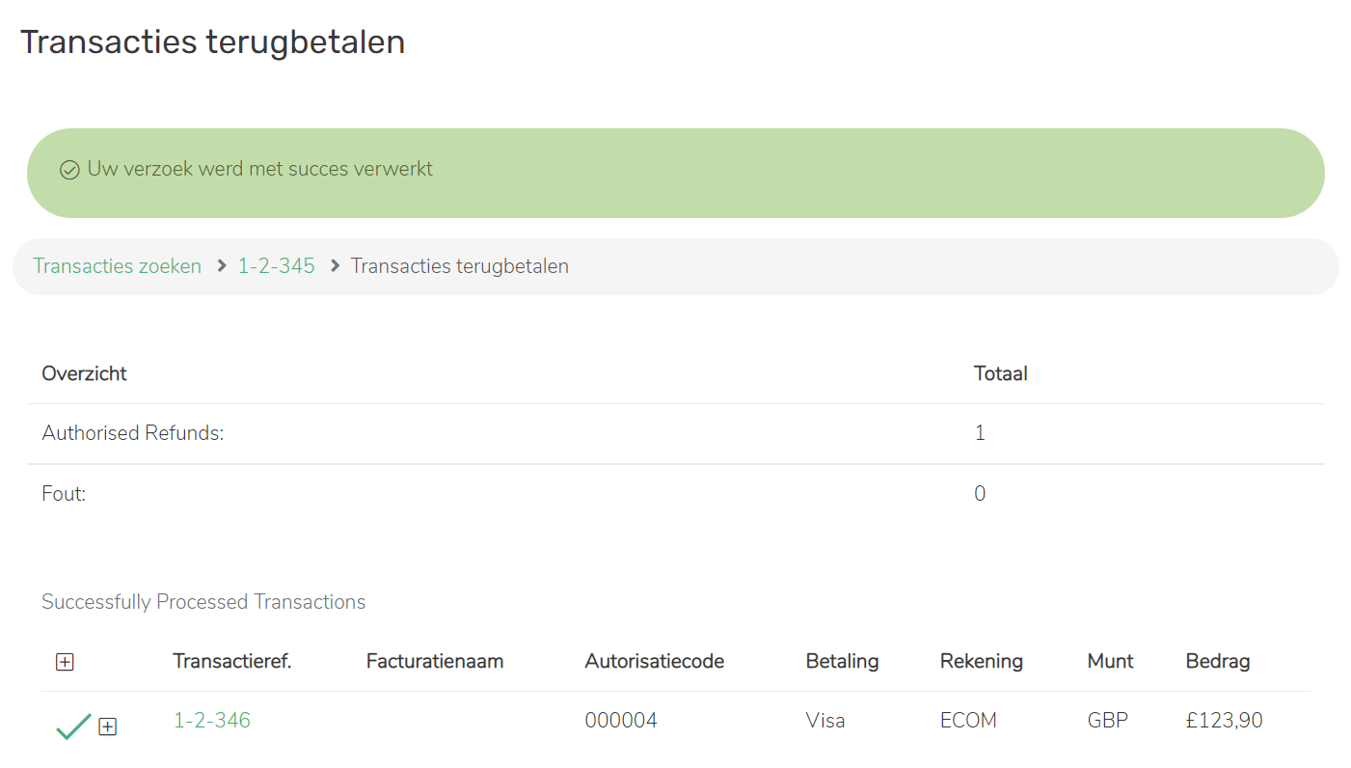Go to Transacties zoeken breadcrumb
Screen dimensions: 1351x768
(117, 266)
